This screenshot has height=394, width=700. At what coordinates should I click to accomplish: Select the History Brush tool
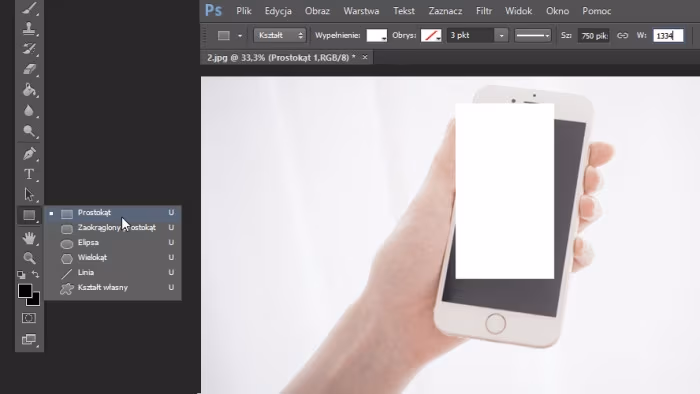29,49
